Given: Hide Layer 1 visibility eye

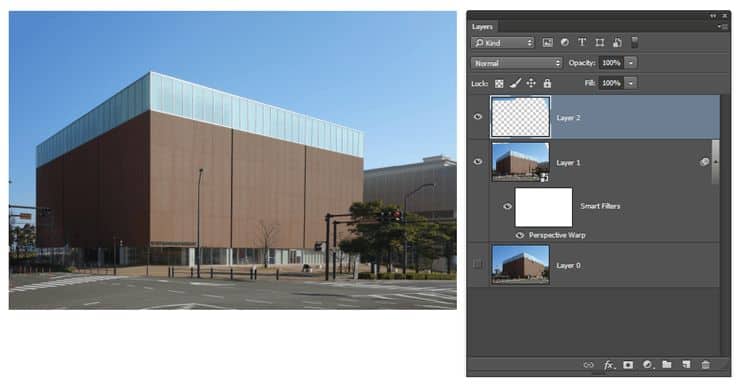Looking at the screenshot, I should coord(478,162).
